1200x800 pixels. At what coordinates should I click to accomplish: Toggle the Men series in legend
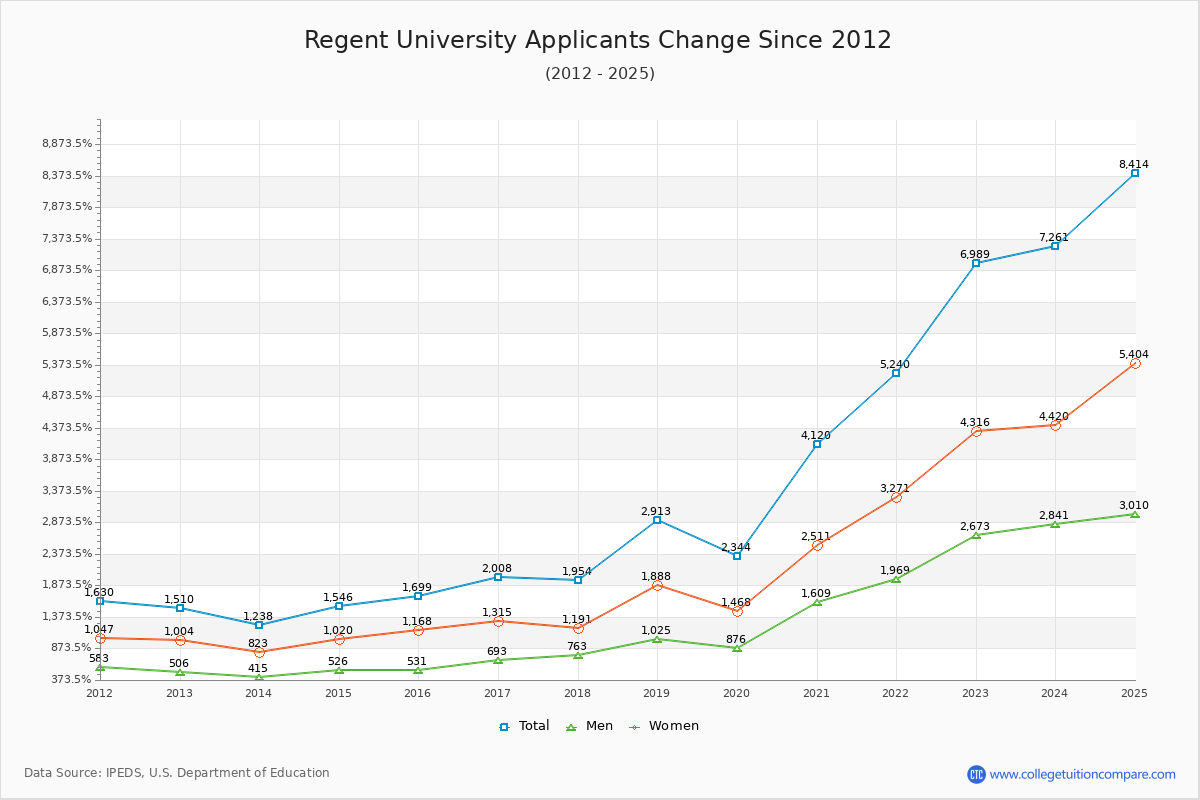pos(589,726)
